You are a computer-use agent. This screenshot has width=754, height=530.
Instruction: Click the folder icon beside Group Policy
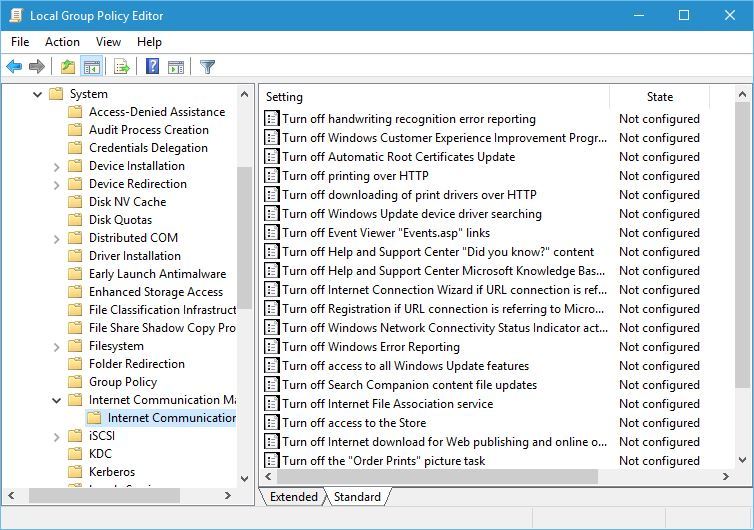tap(75, 382)
